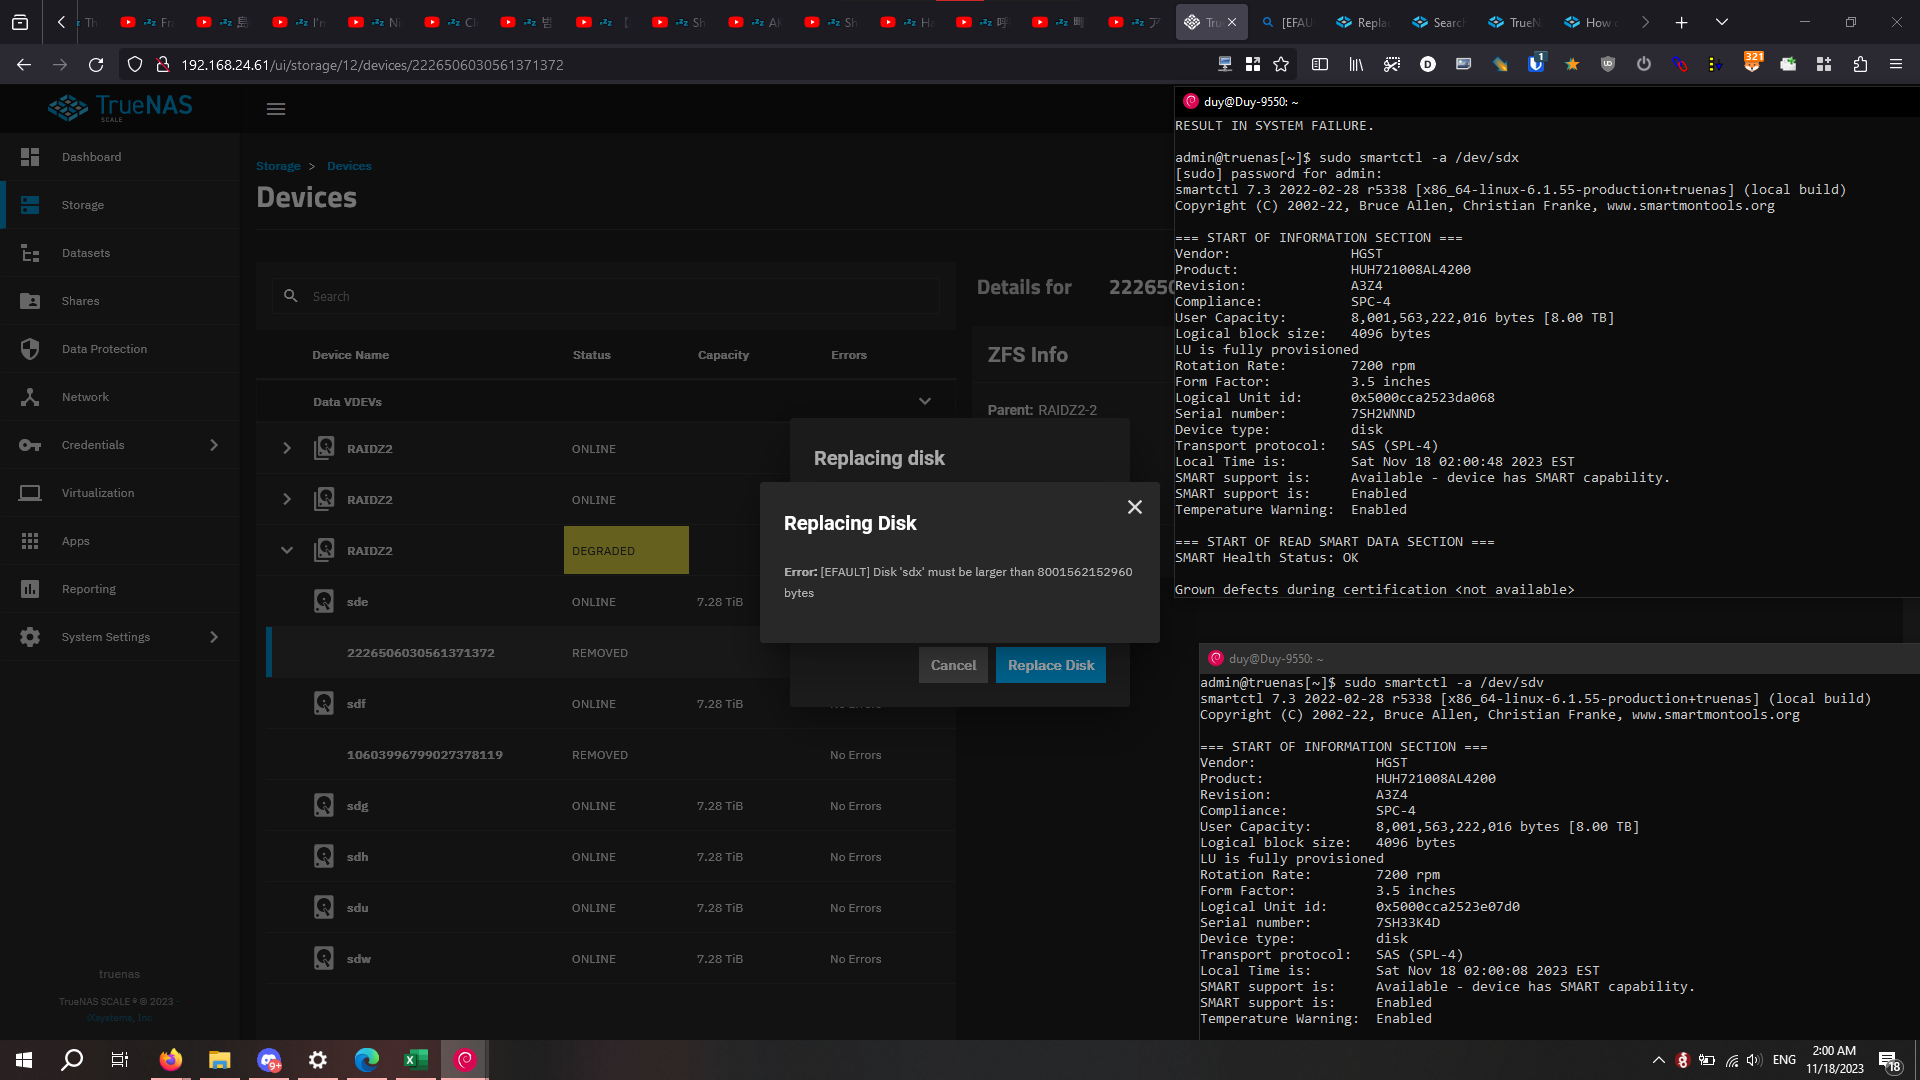Open the Library bookshelf icon
1920x1080 pixels.
point(1356,64)
